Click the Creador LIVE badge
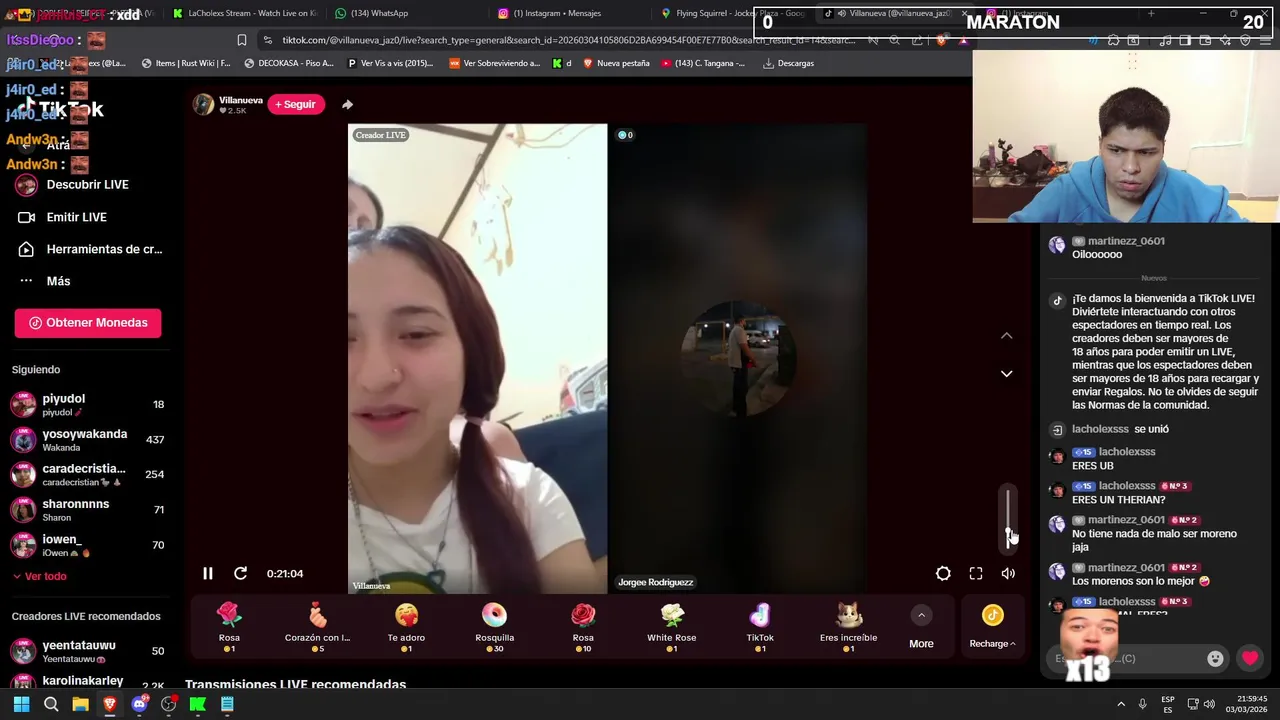Screen dimensions: 1280x720 click(x=381, y=135)
